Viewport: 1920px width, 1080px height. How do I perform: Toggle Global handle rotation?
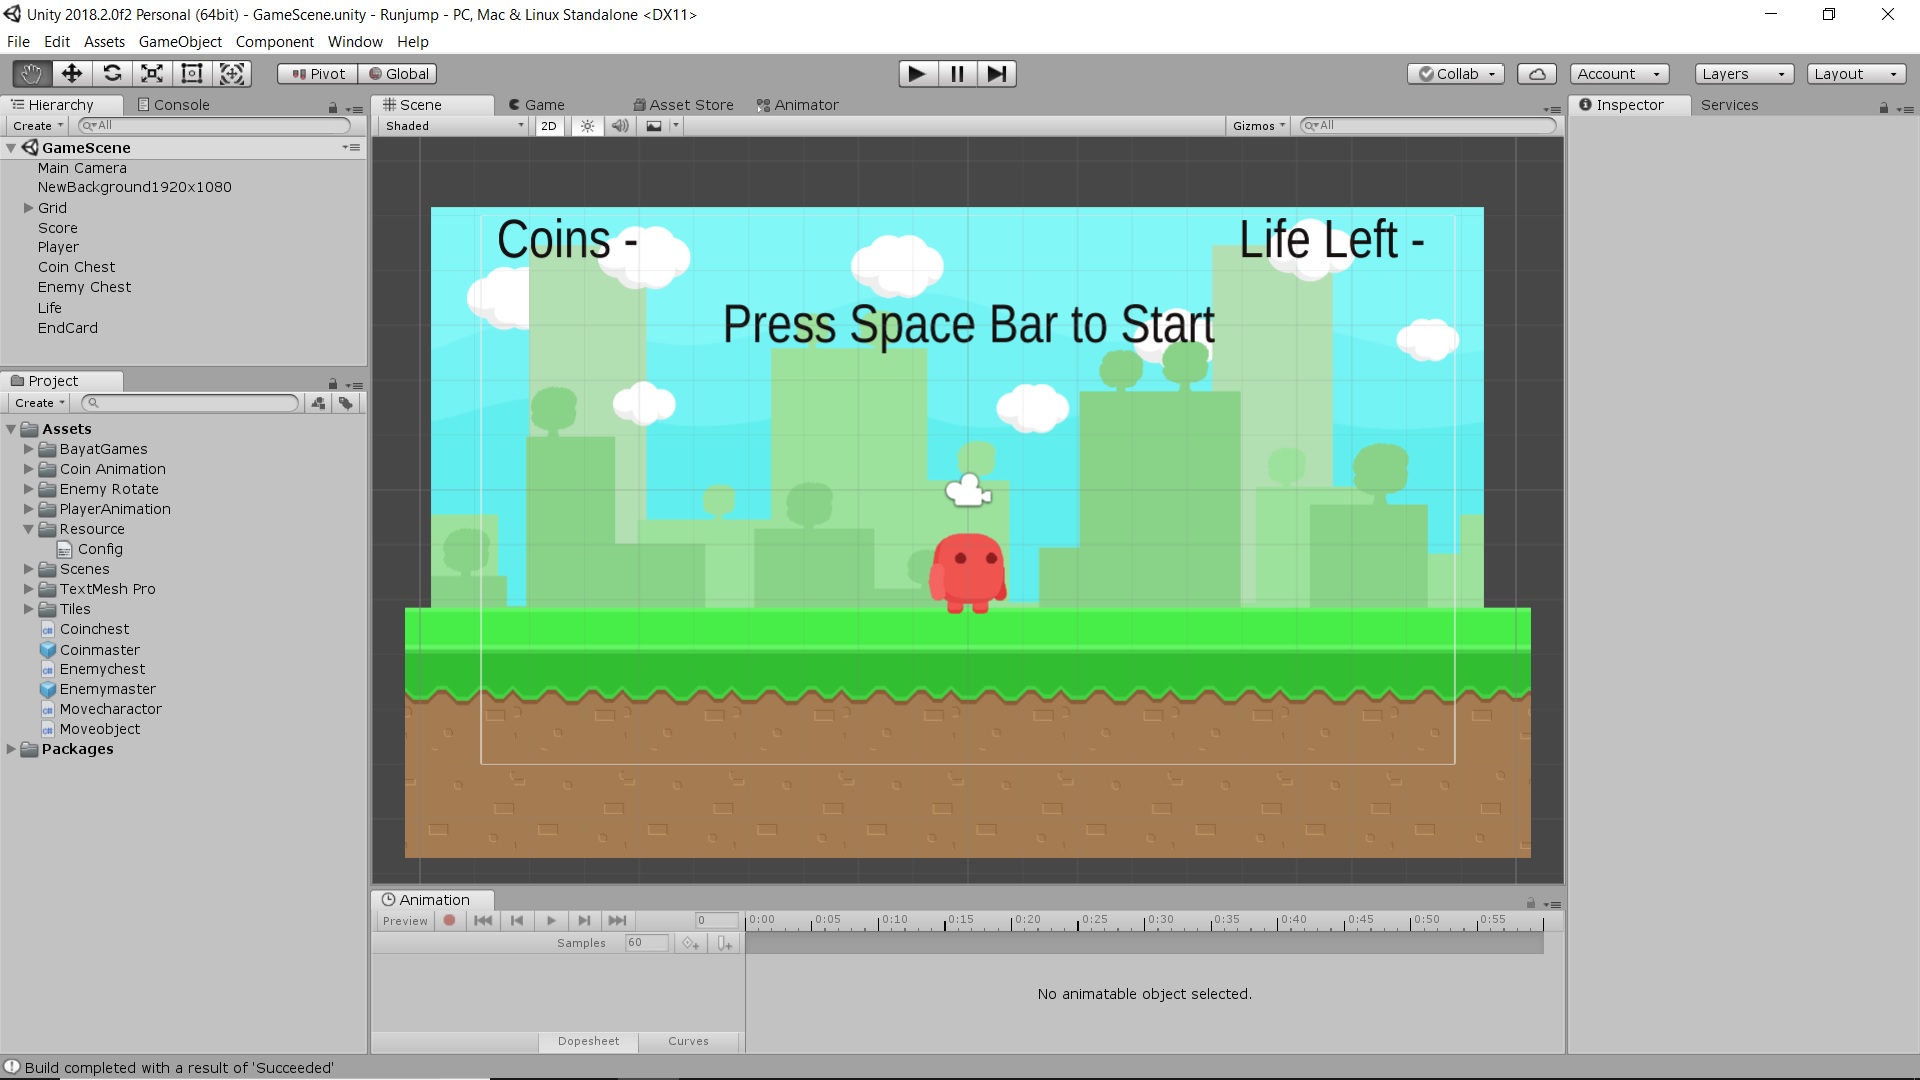[x=399, y=74]
